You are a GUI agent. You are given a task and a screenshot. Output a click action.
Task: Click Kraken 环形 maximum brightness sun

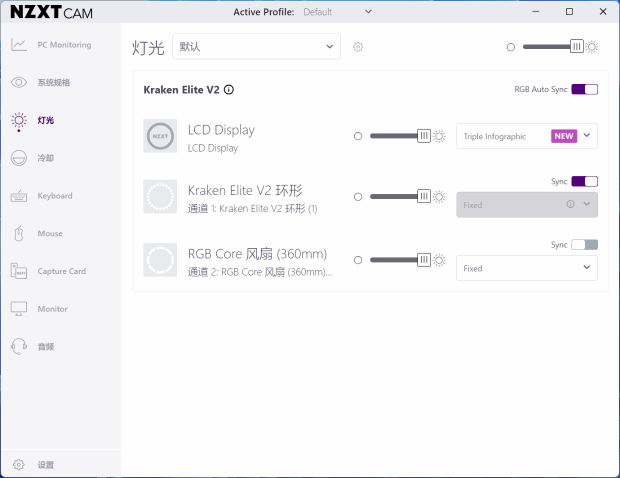pos(439,196)
